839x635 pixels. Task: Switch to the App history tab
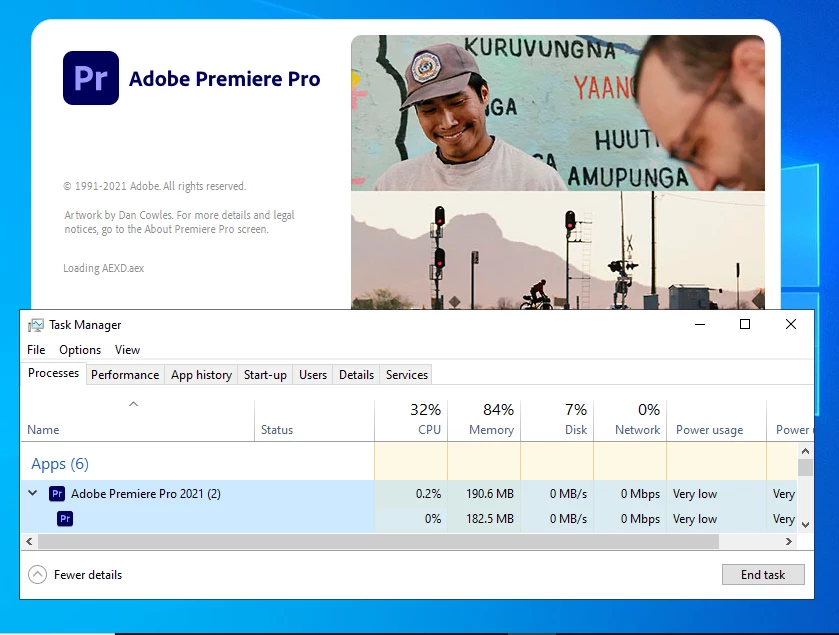(x=201, y=374)
